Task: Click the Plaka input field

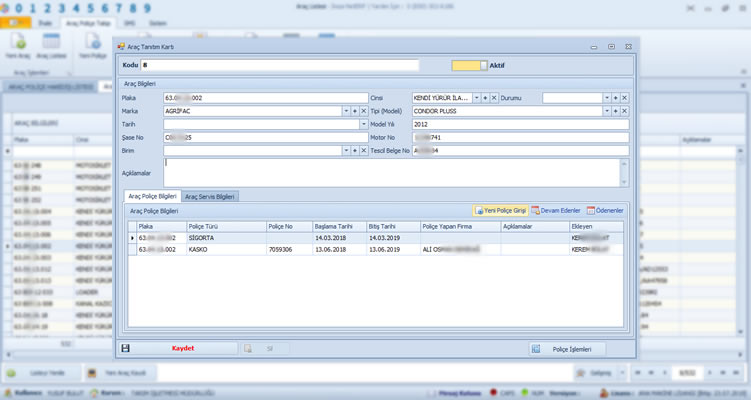Action: pyautogui.click(x=266, y=98)
